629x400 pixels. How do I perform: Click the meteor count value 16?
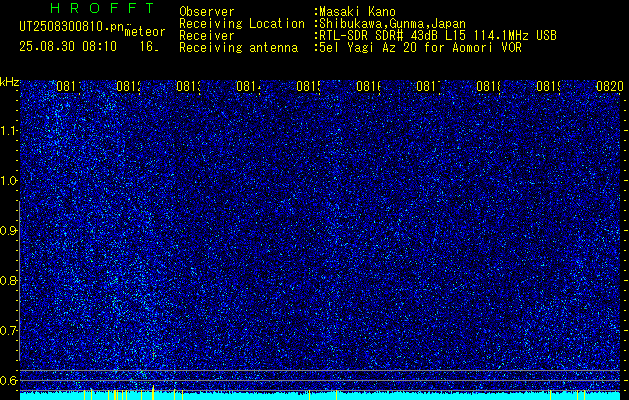[149, 47]
